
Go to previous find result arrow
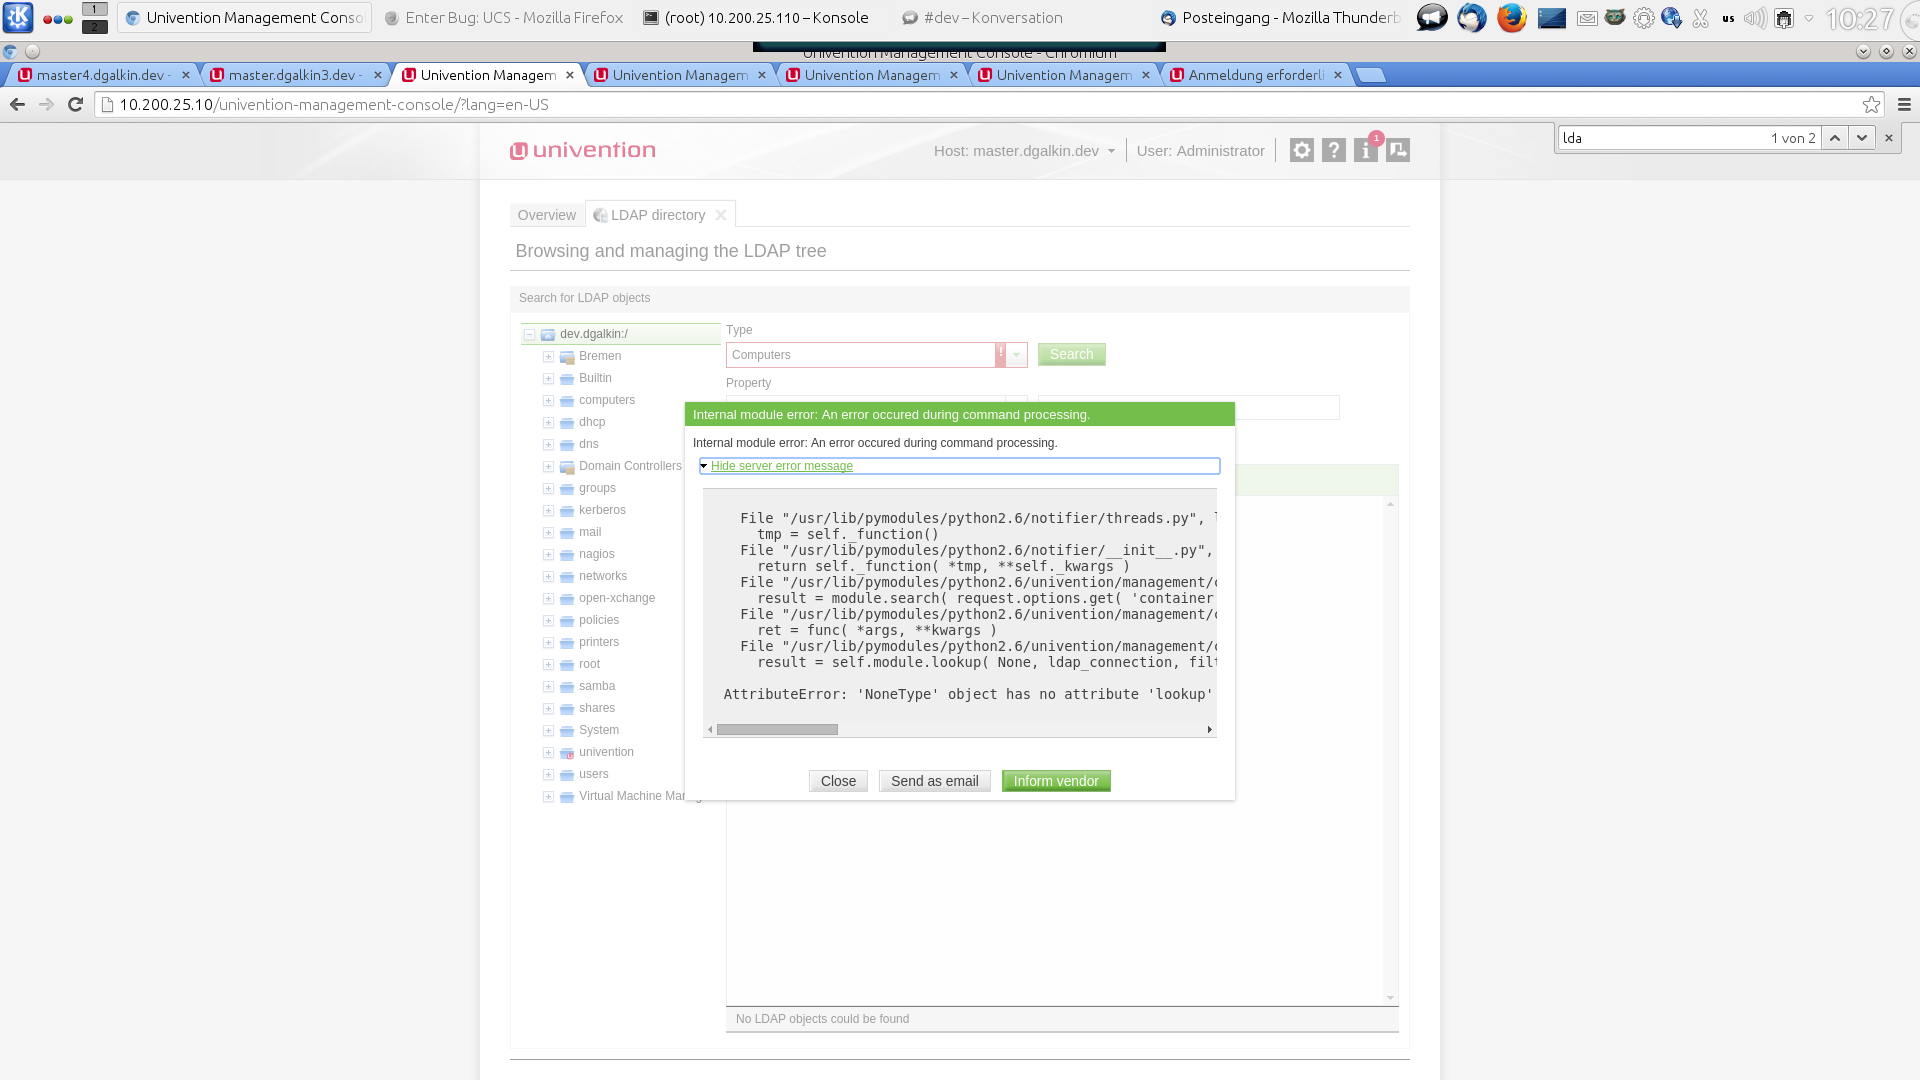[x=1835, y=138]
